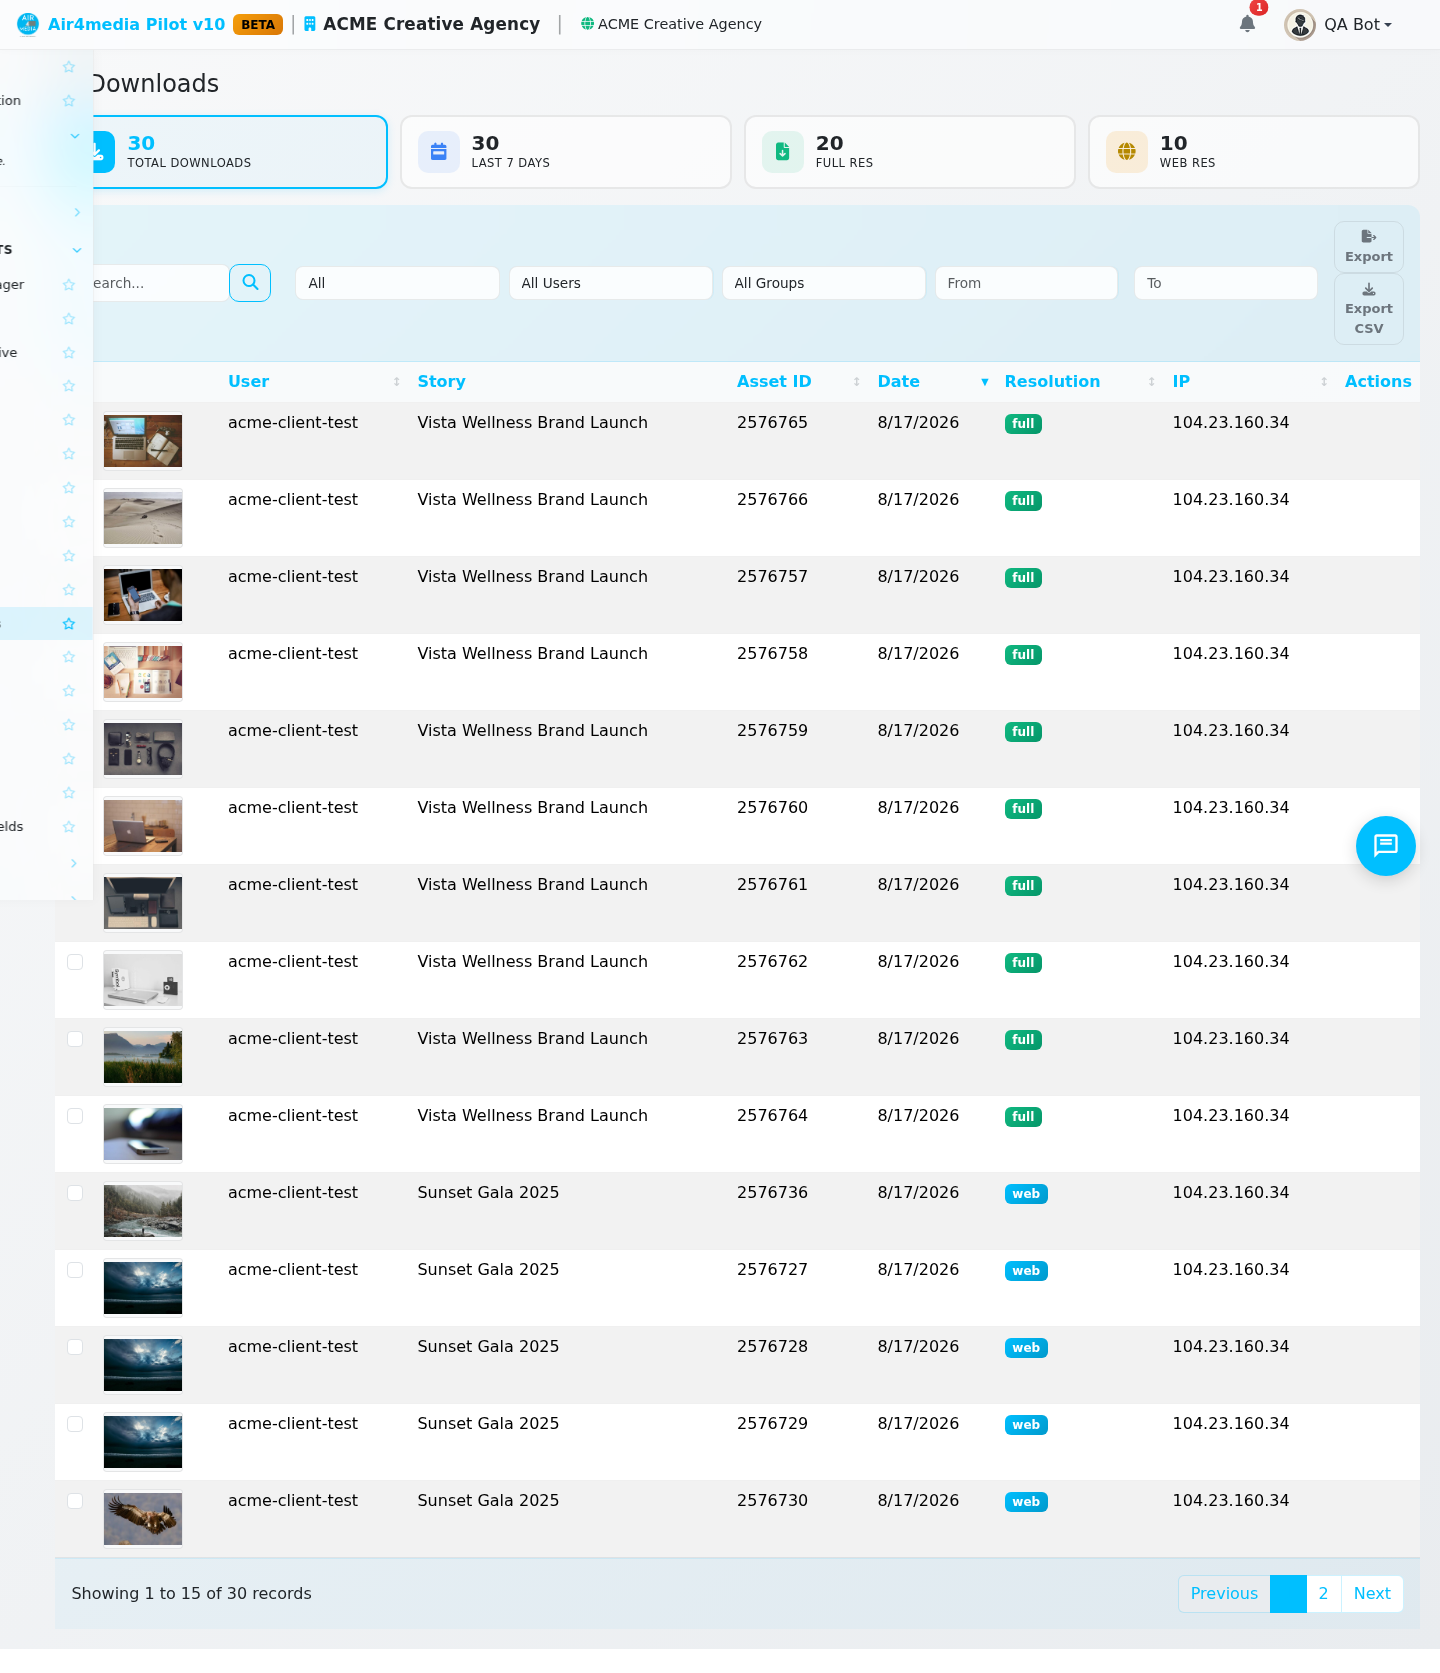Click the Export CSV button

(1369, 309)
